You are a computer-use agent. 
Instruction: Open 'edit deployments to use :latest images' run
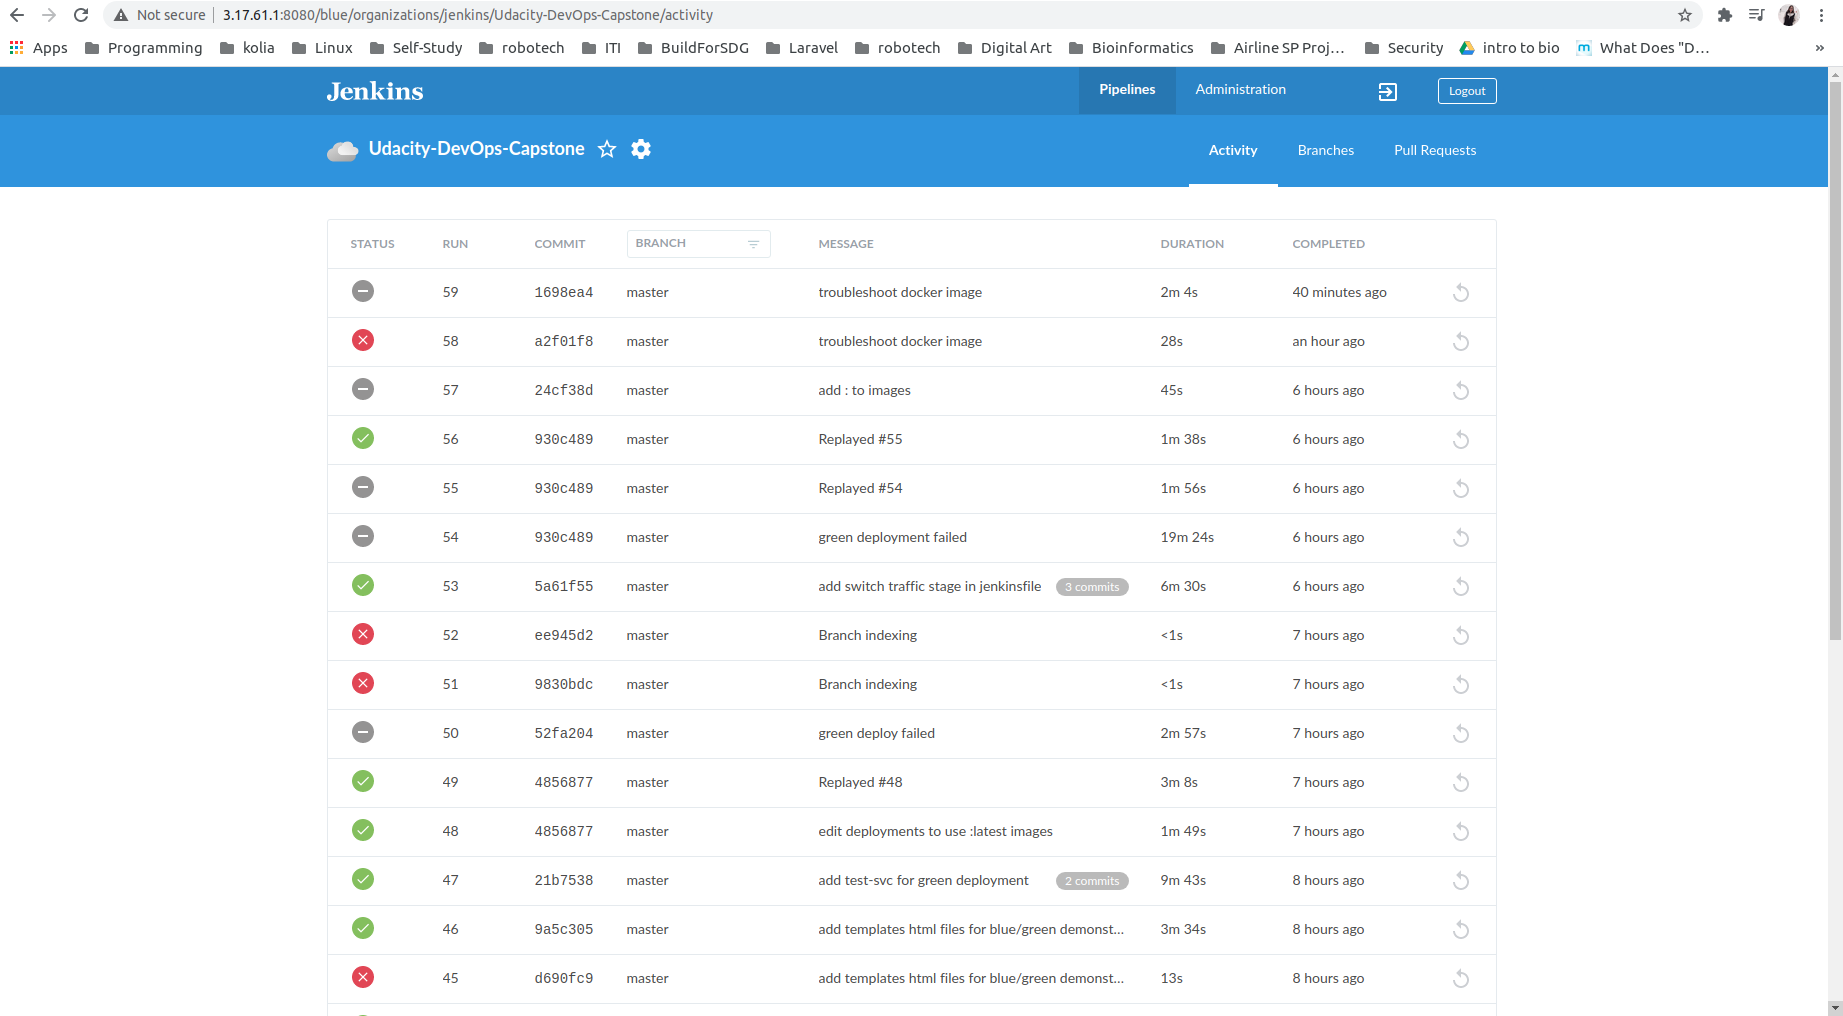(x=935, y=832)
